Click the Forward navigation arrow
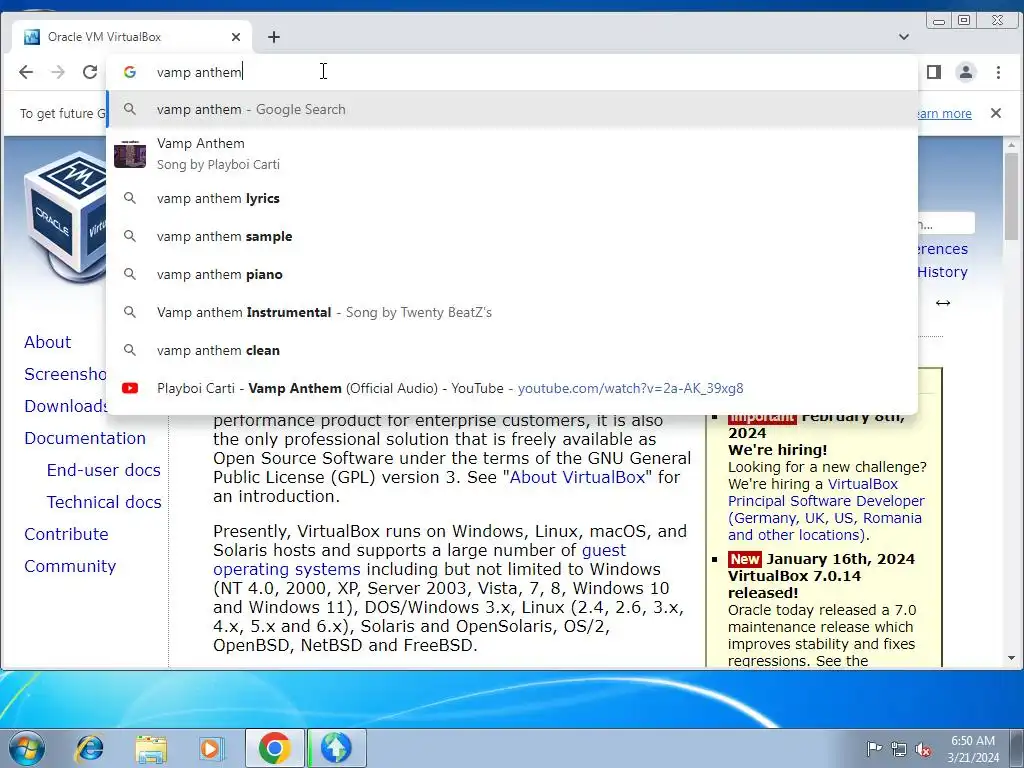This screenshot has width=1024, height=768. click(58, 72)
